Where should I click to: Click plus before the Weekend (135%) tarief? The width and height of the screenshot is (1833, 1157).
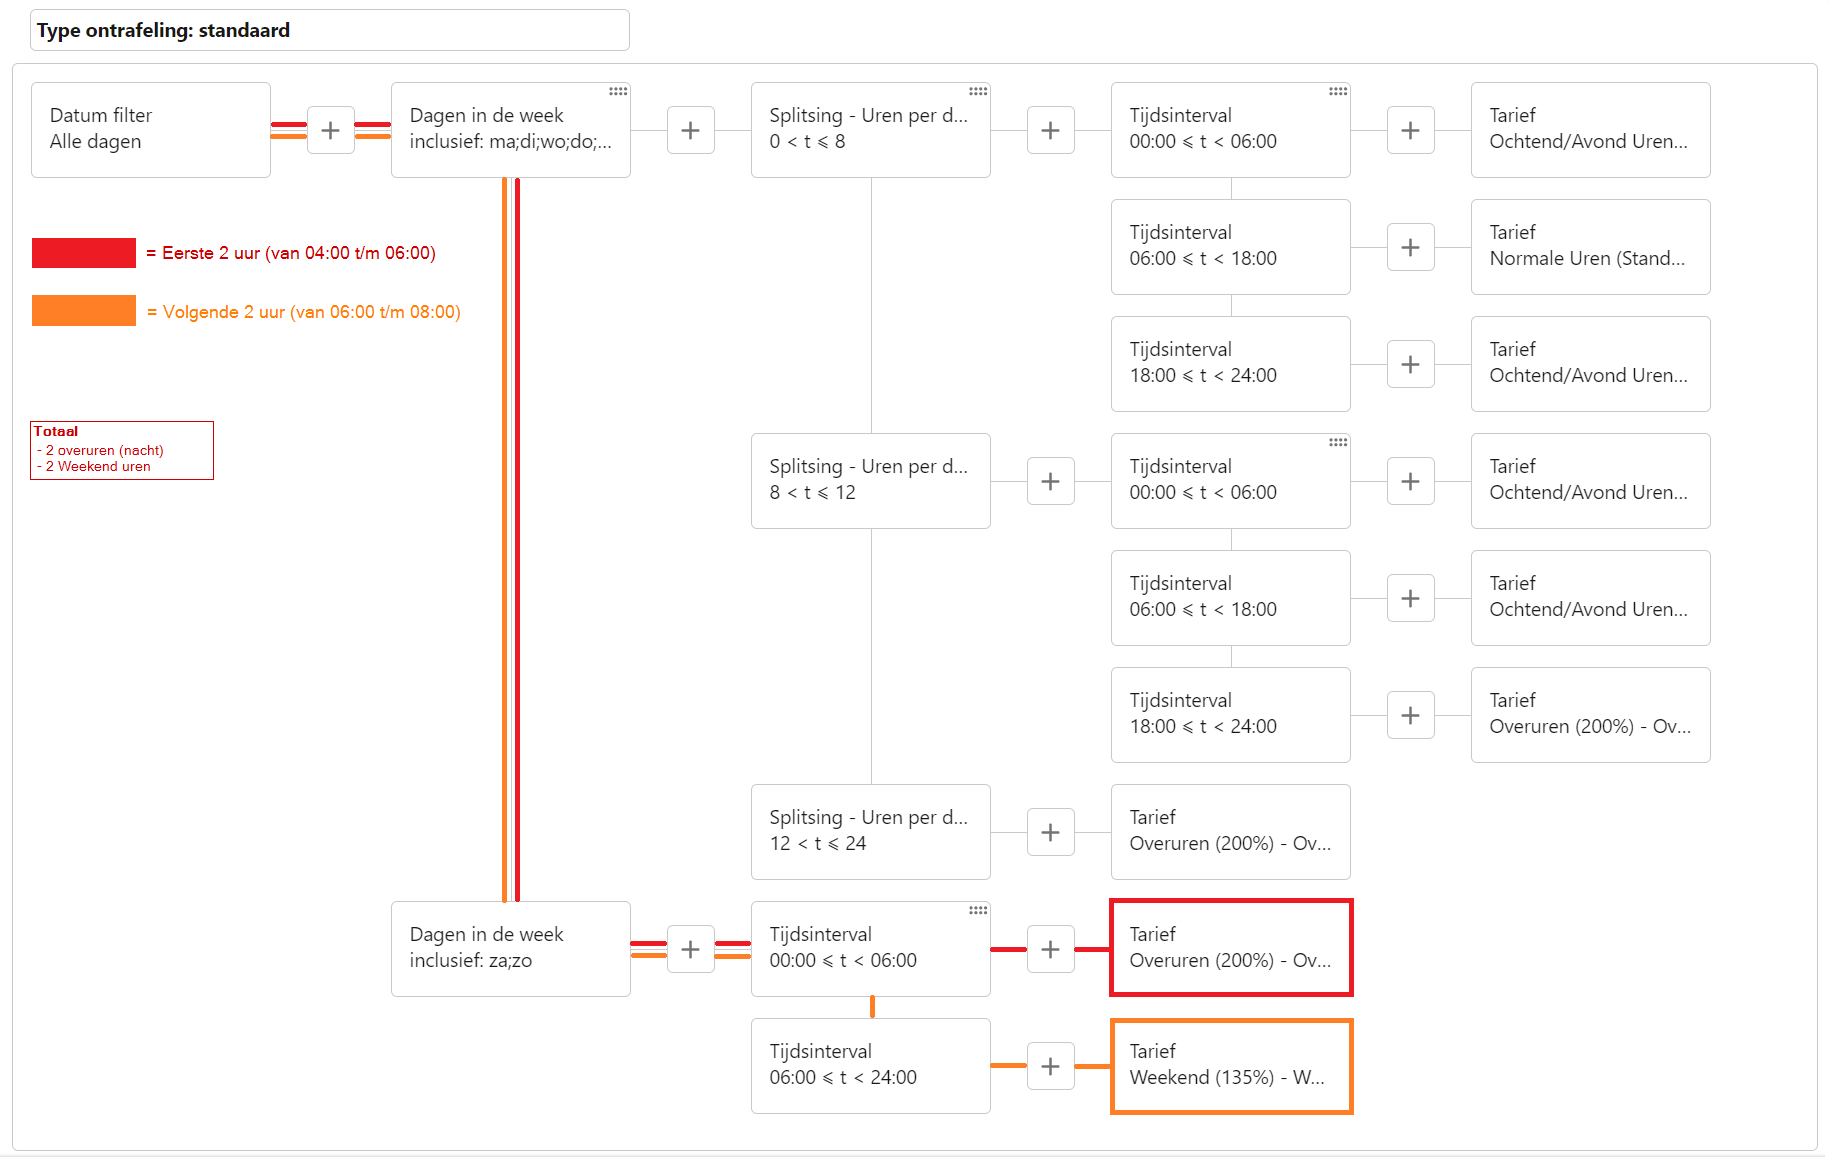(1050, 1066)
